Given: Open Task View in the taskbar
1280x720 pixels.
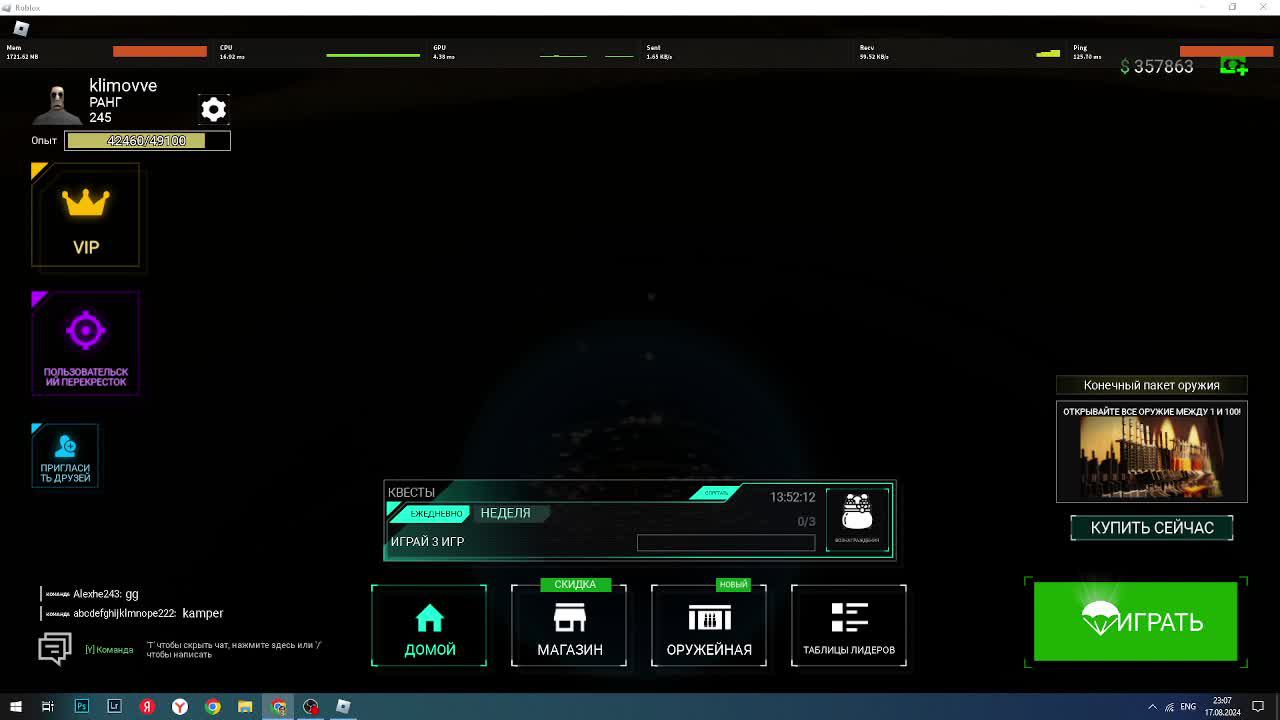Looking at the screenshot, I should [x=47, y=706].
